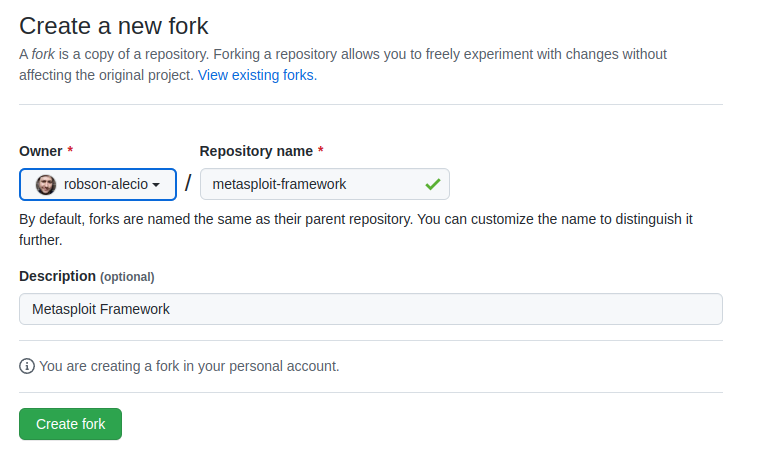
Task: Click the green Create fork button
Action: coord(71,424)
